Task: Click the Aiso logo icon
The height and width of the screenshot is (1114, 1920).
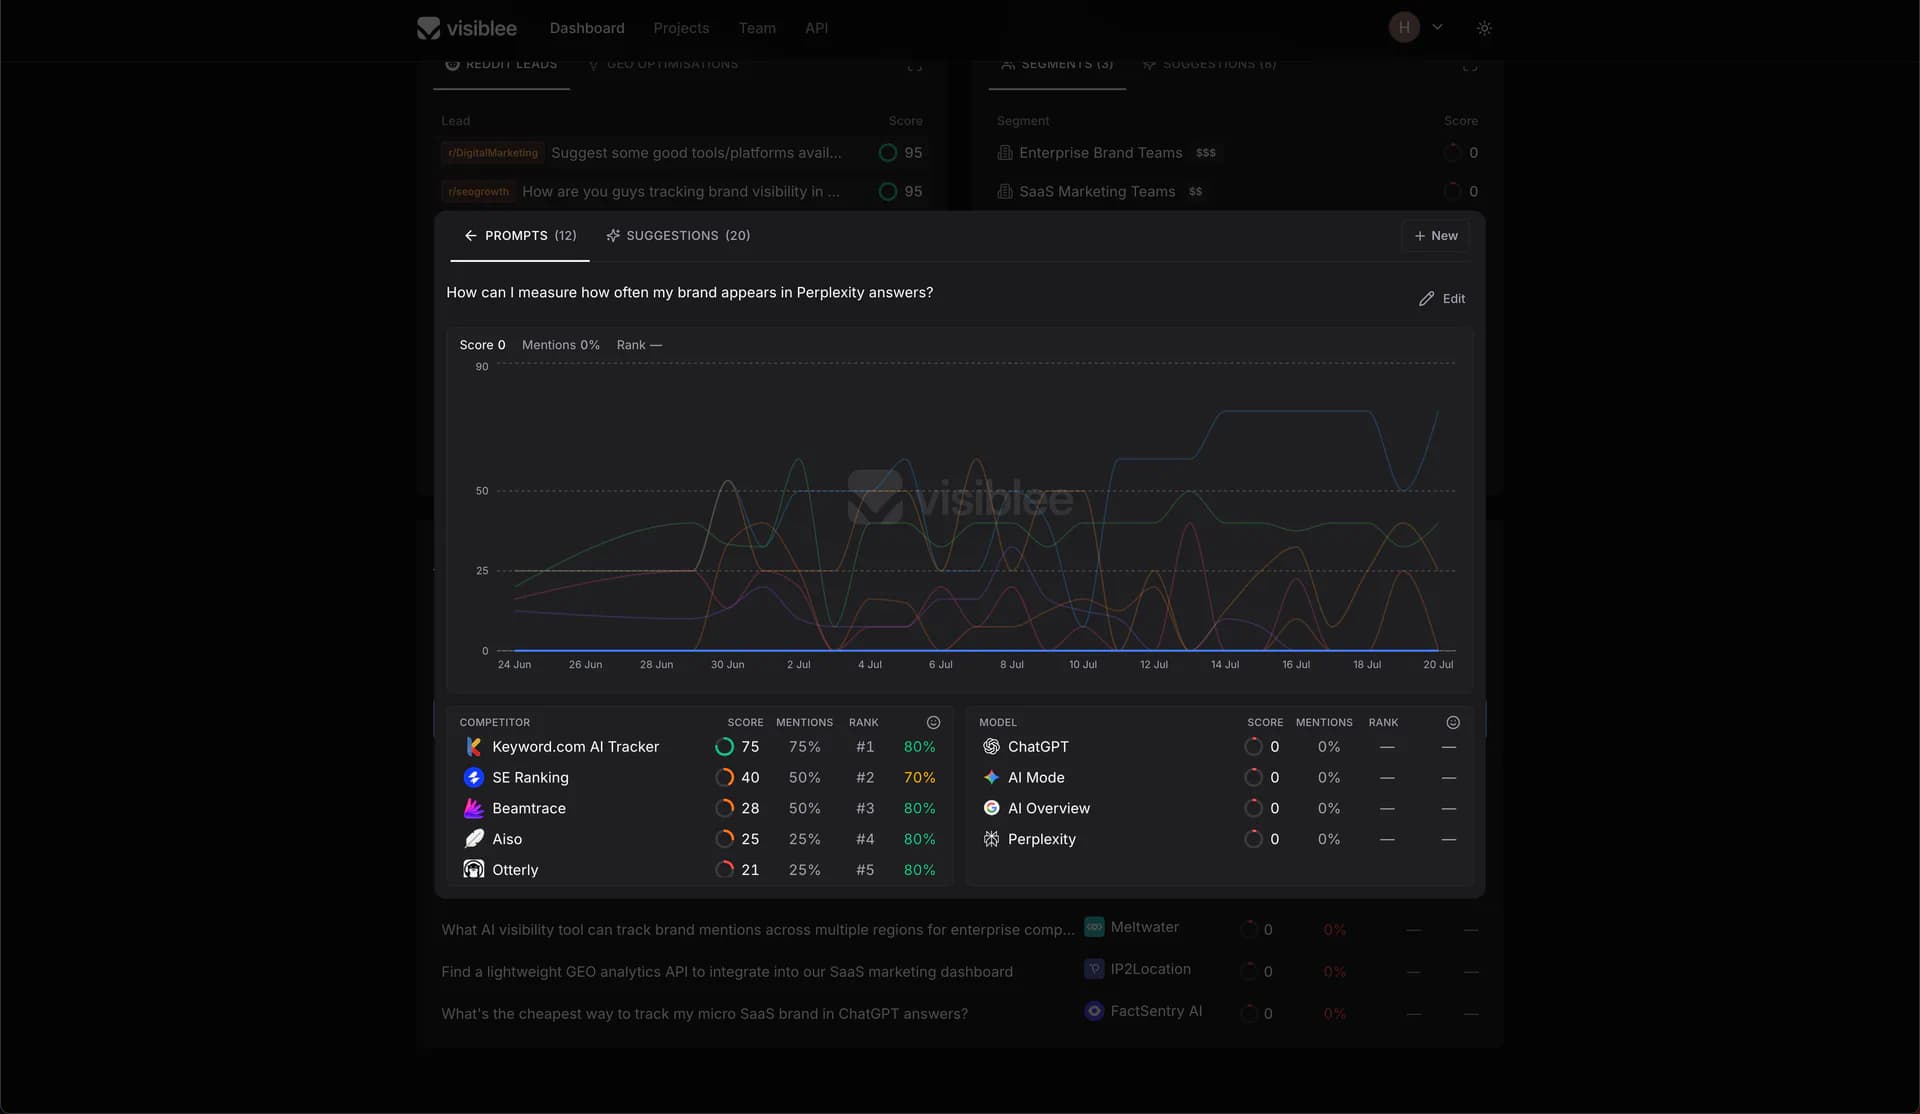Action: point(474,839)
